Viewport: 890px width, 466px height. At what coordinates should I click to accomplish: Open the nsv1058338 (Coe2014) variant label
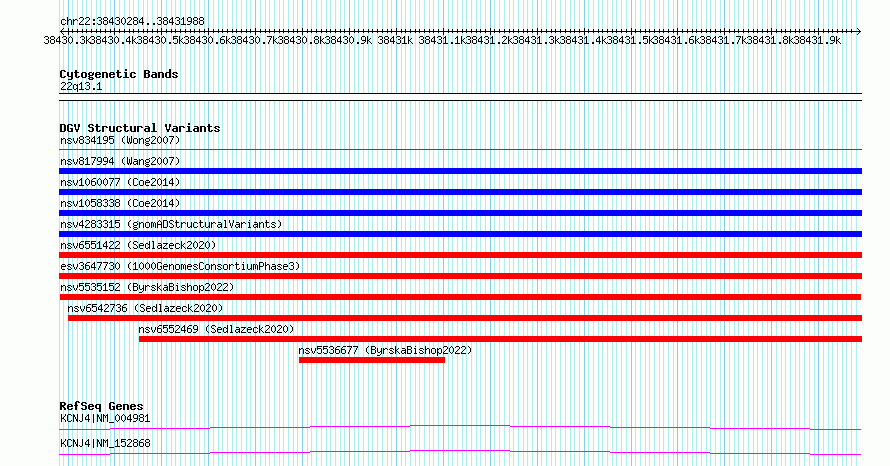pos(120,203)
